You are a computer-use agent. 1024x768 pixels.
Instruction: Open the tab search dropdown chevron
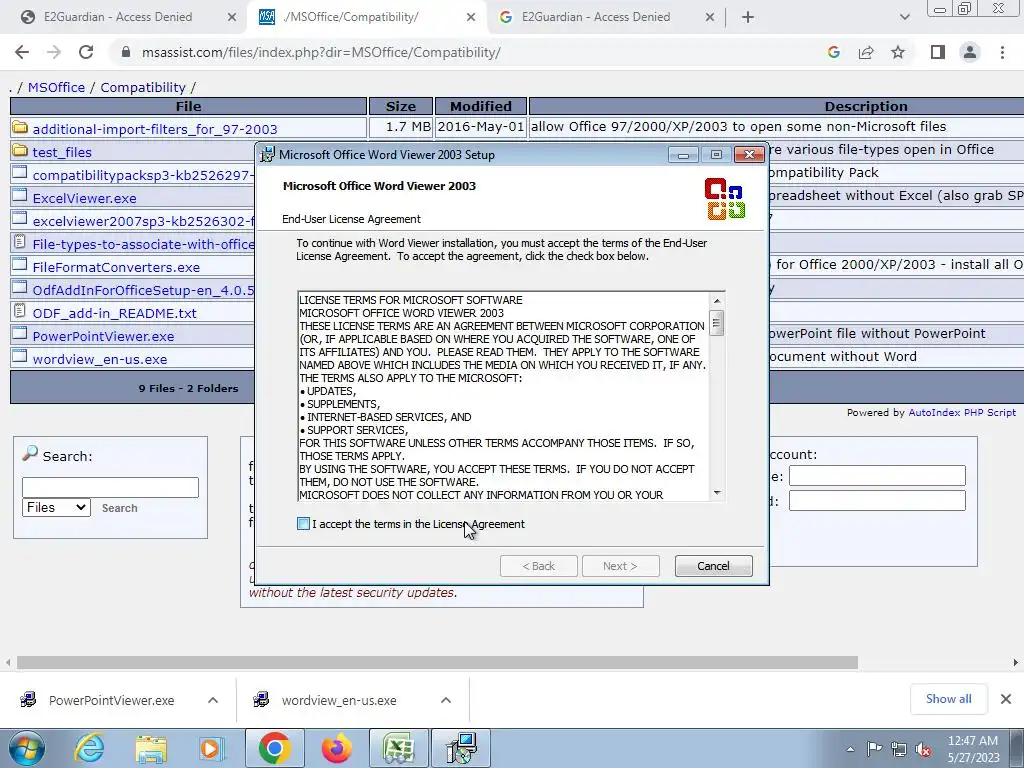coord(904,18)
